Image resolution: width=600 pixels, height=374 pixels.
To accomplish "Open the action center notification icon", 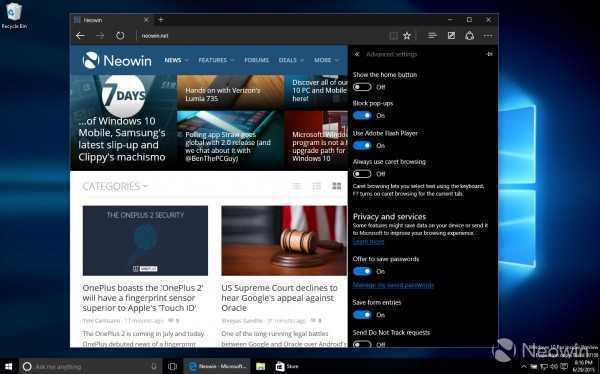I will pos(564,367).
